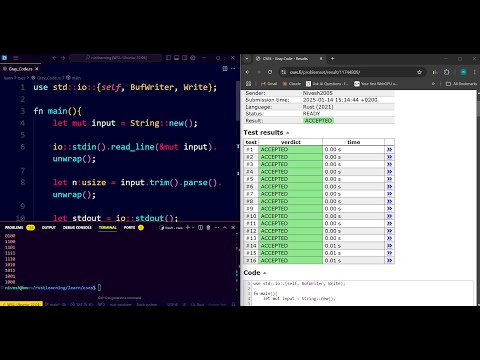Split the editor to the right
The image size is (480, 360).
[x=225, y=69]
